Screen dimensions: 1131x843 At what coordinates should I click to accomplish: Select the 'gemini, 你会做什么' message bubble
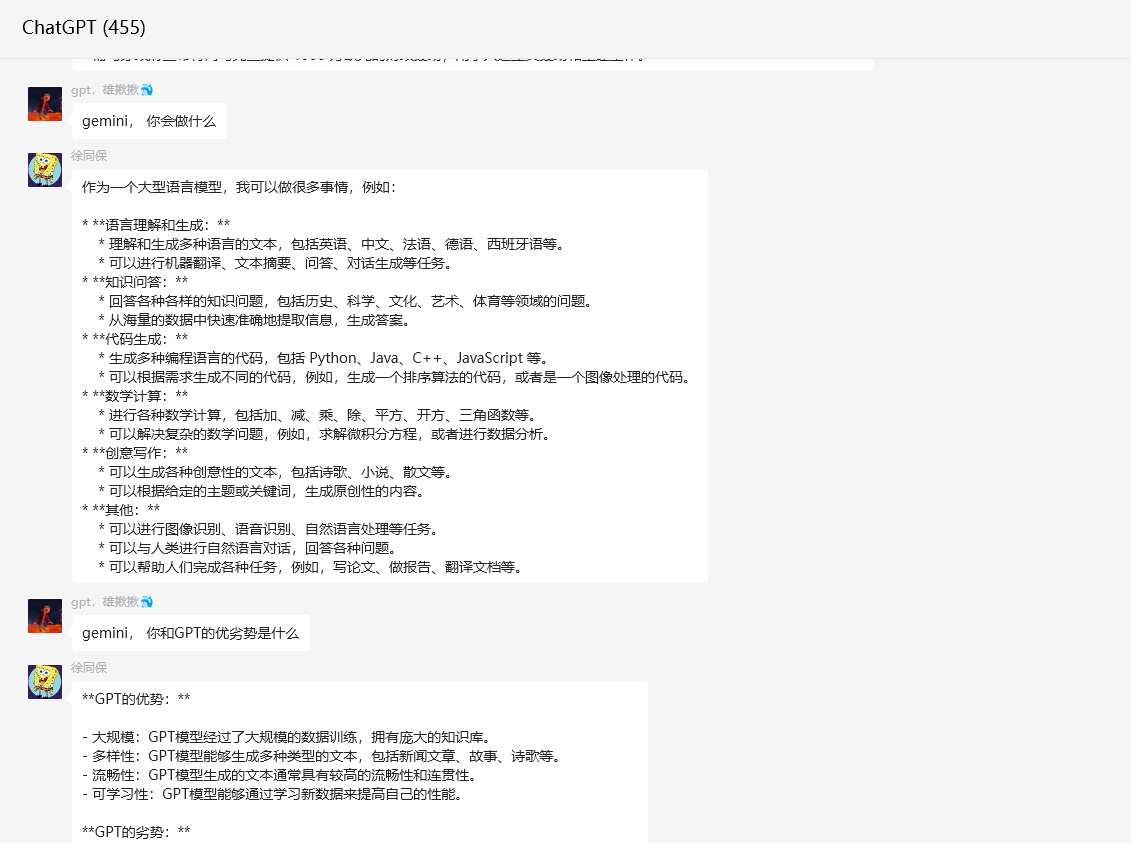pos(149,121)
